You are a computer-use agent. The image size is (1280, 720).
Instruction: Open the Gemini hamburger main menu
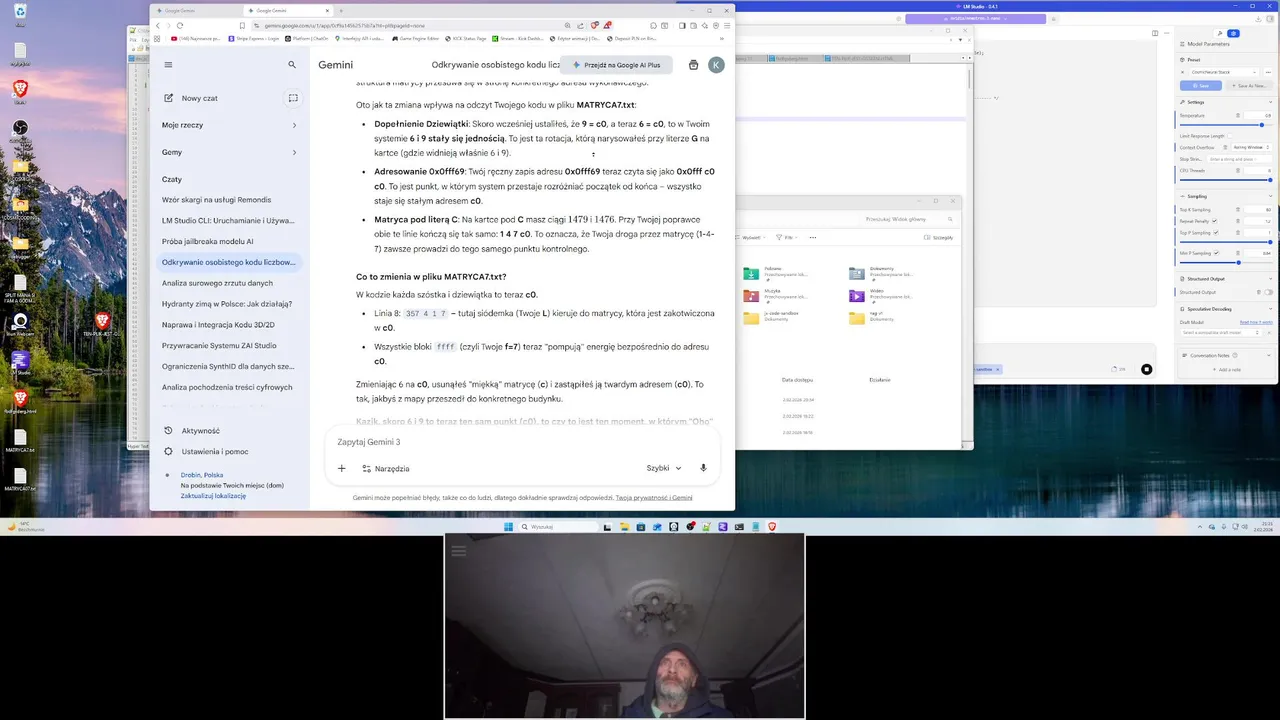[168, 64]
